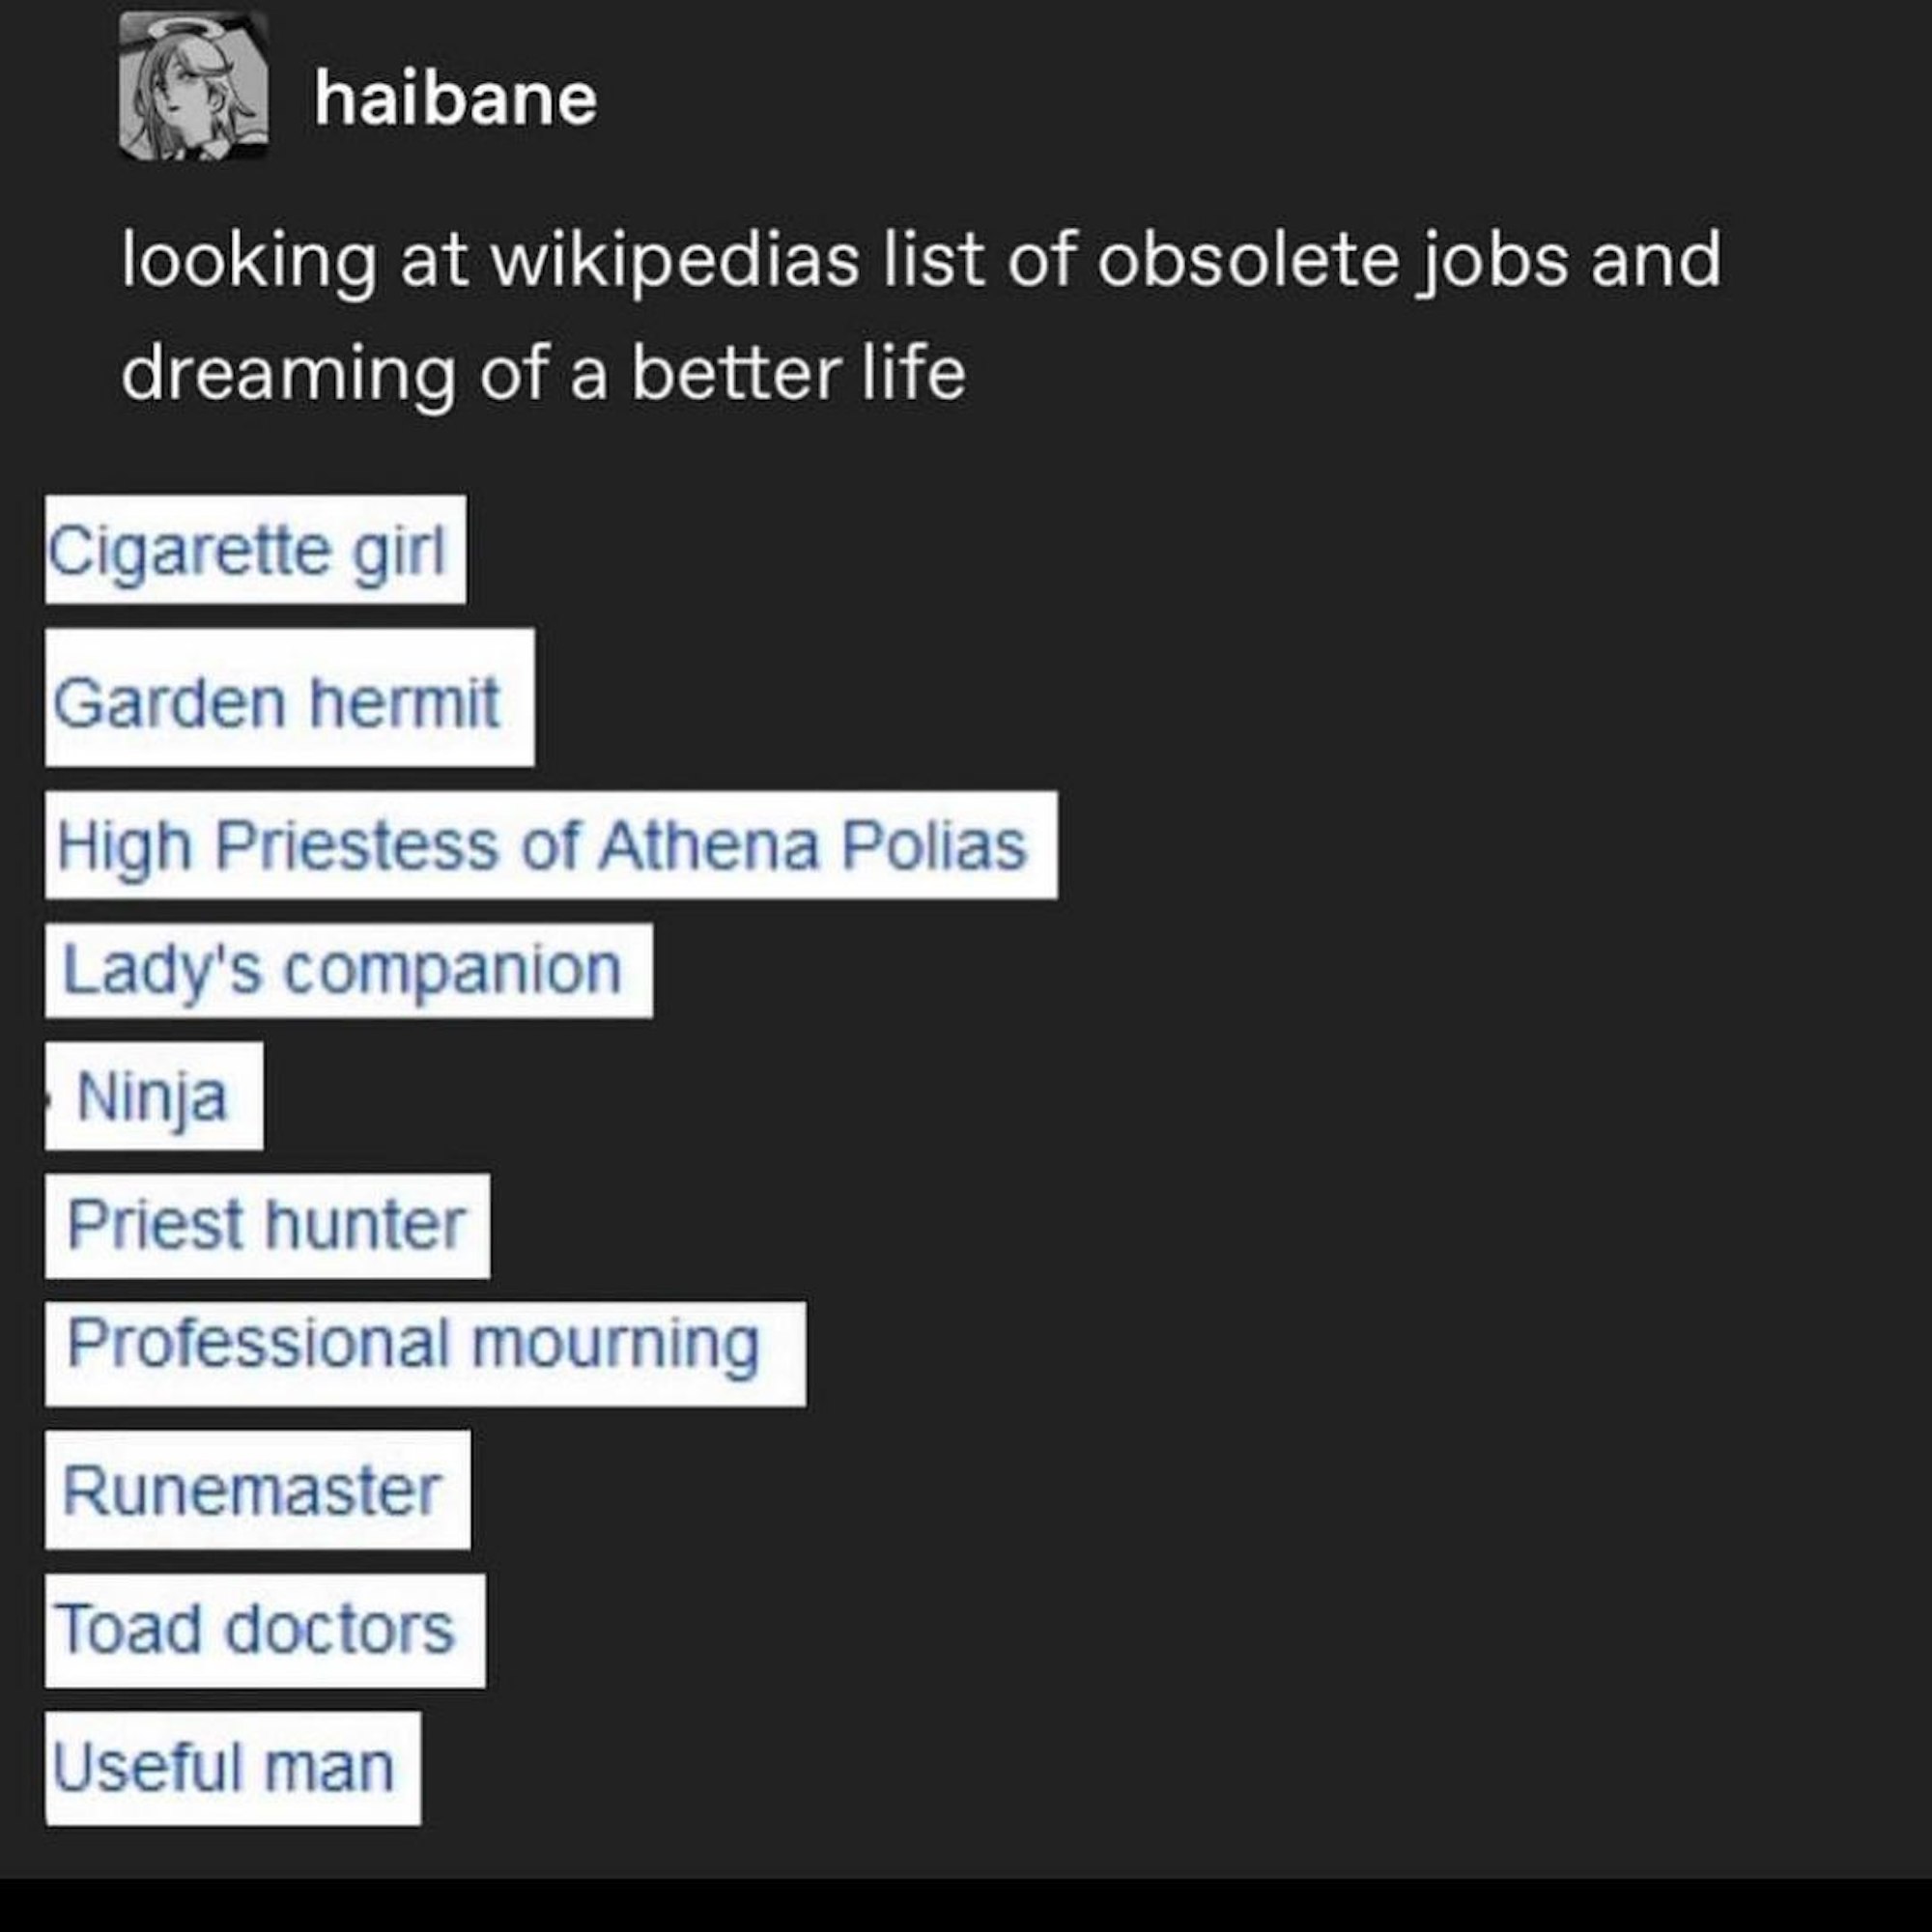
Task: Select the Lady's companion link
Action: [342, 970]
